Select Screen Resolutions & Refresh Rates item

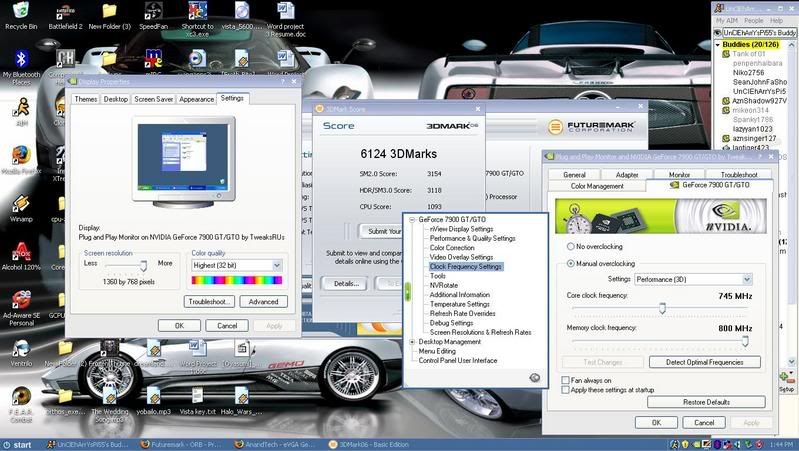coord(481,332)
